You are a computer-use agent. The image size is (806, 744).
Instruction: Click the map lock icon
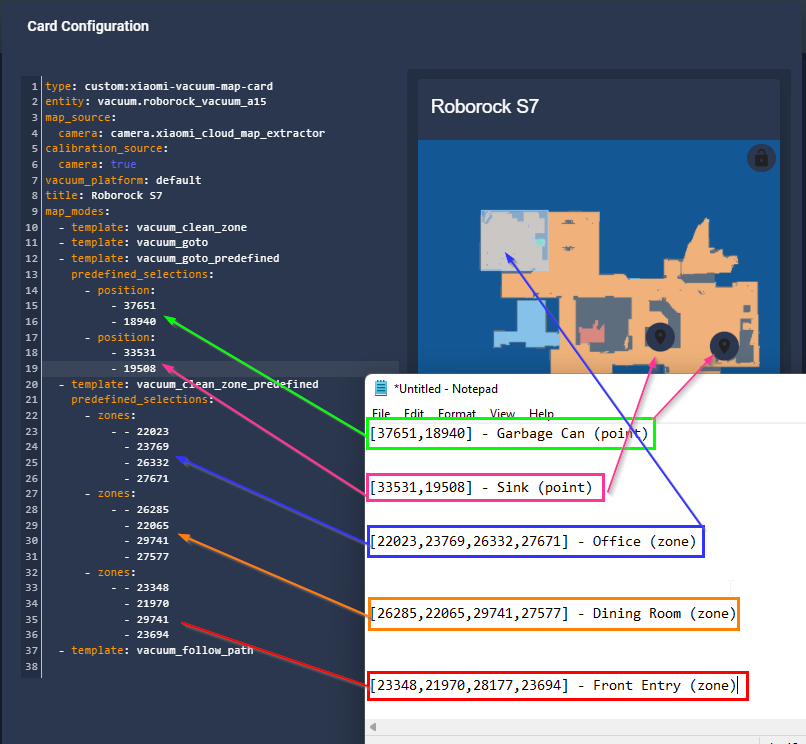pos(761,158)
